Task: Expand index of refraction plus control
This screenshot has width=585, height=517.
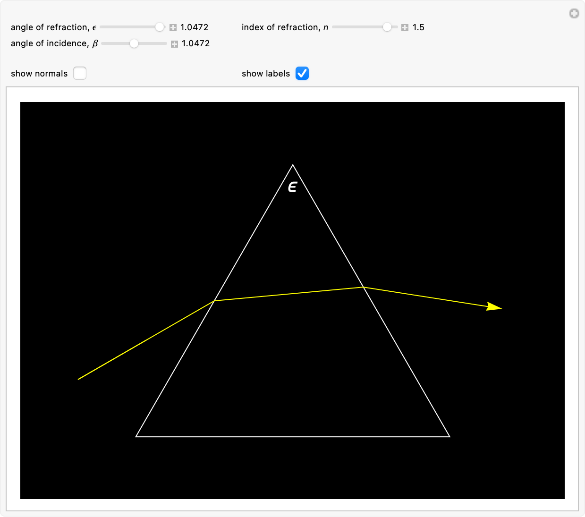Action: pos(404,27)
